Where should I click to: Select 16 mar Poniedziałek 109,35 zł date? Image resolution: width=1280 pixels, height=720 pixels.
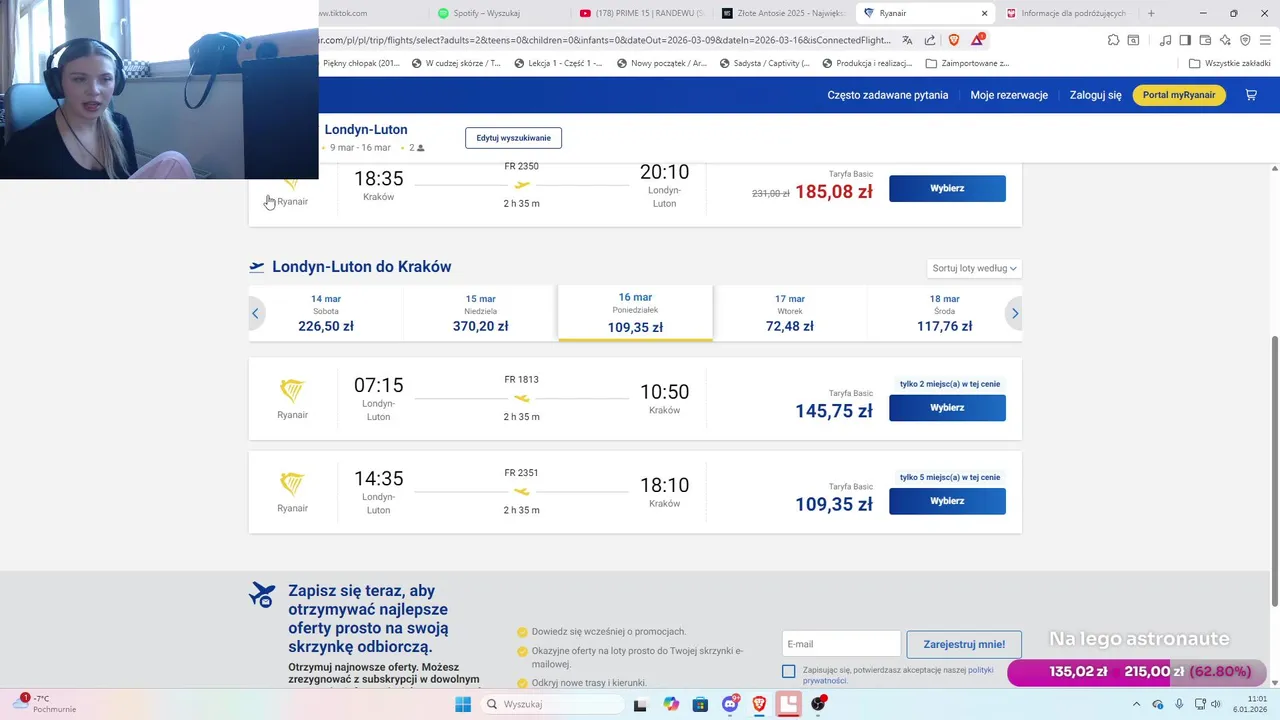pos(635,313)
